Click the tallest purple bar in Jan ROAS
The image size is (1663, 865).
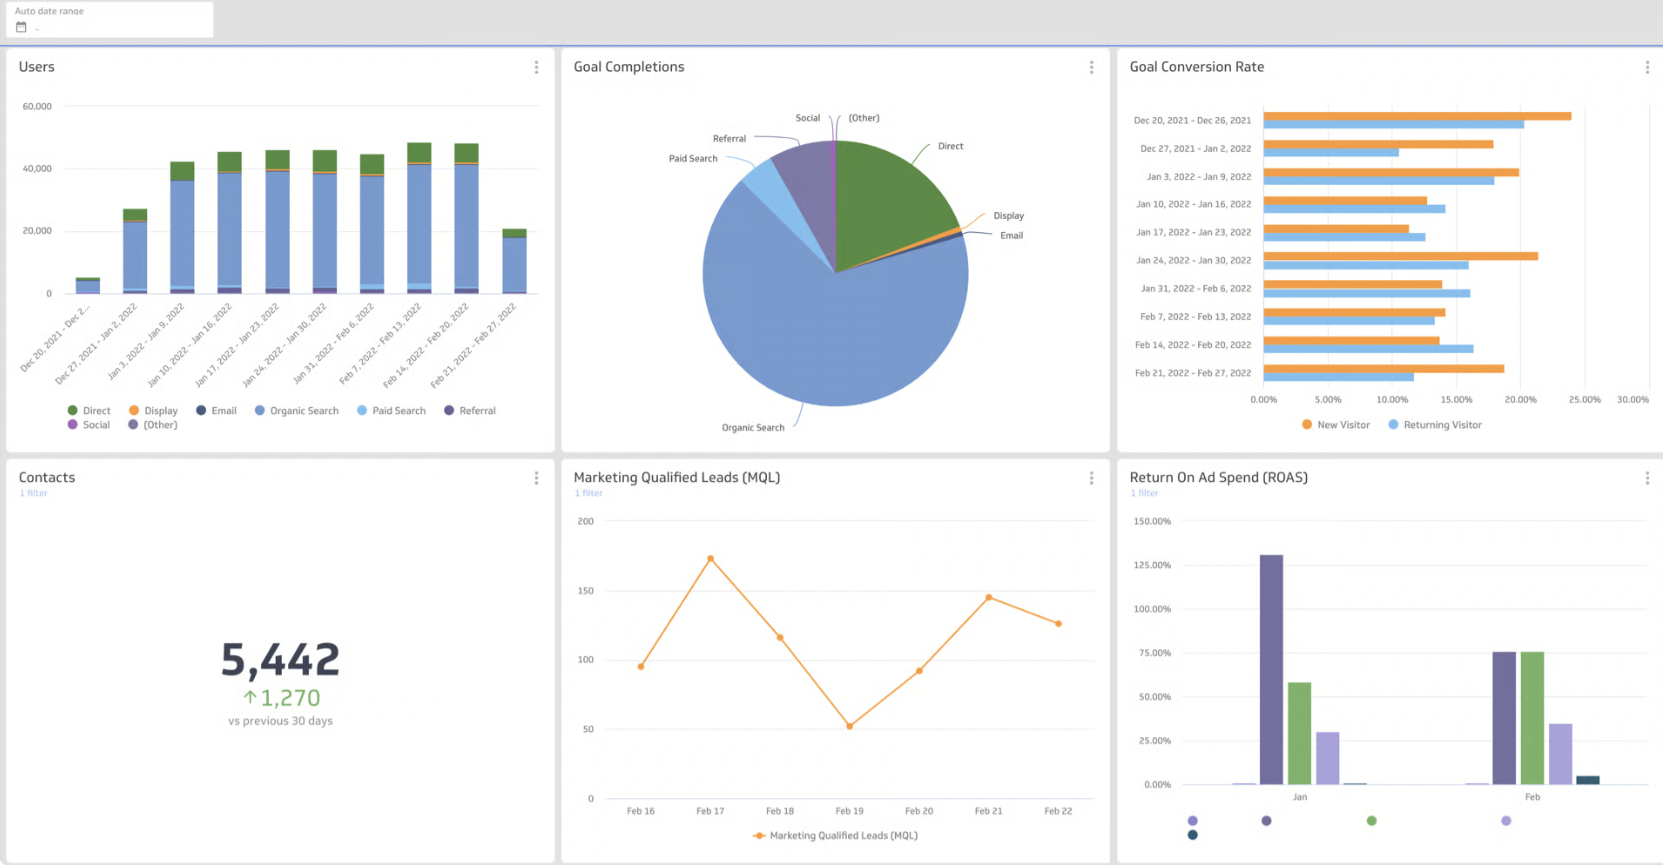1271,669
